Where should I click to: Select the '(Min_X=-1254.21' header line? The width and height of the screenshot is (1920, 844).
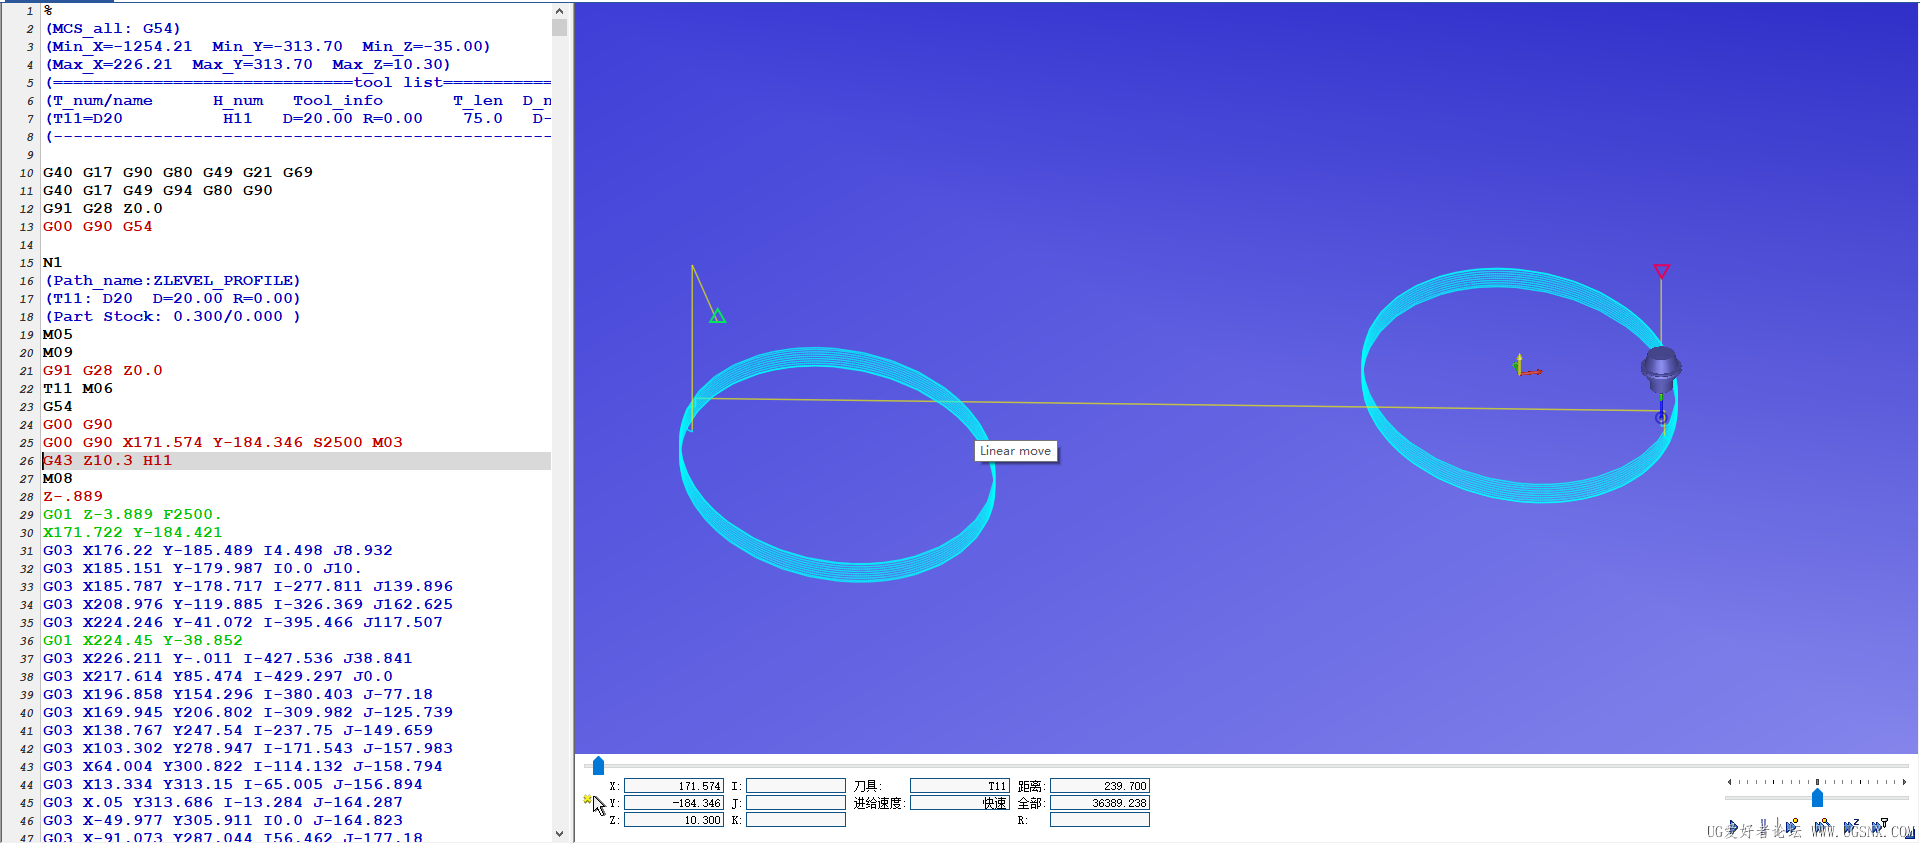click(267, 47)
